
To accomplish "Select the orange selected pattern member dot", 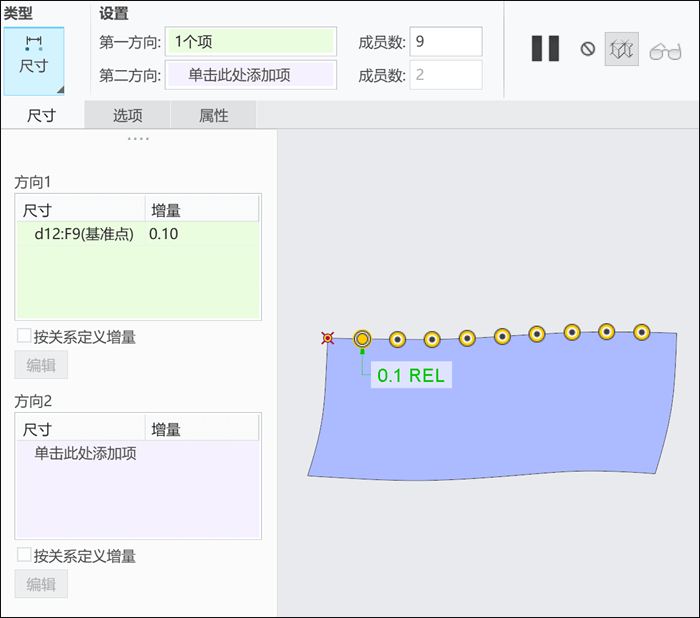I will pyautogui.click(x=362, y=339).
